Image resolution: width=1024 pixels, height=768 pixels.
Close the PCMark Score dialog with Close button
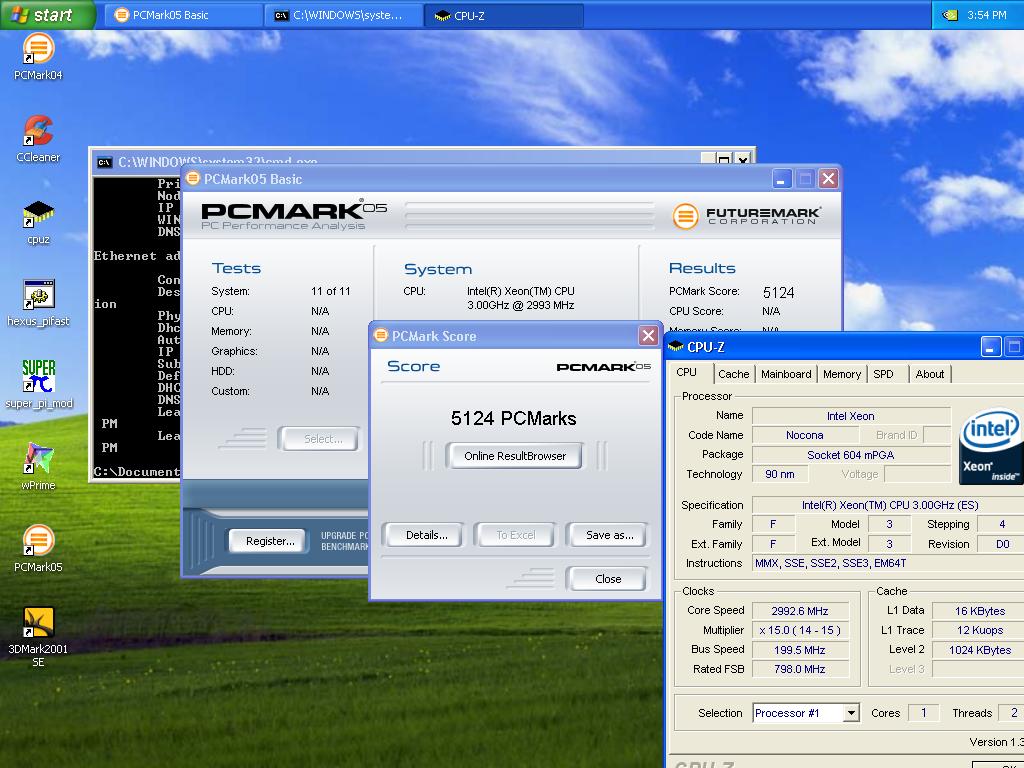pos(607,579)
